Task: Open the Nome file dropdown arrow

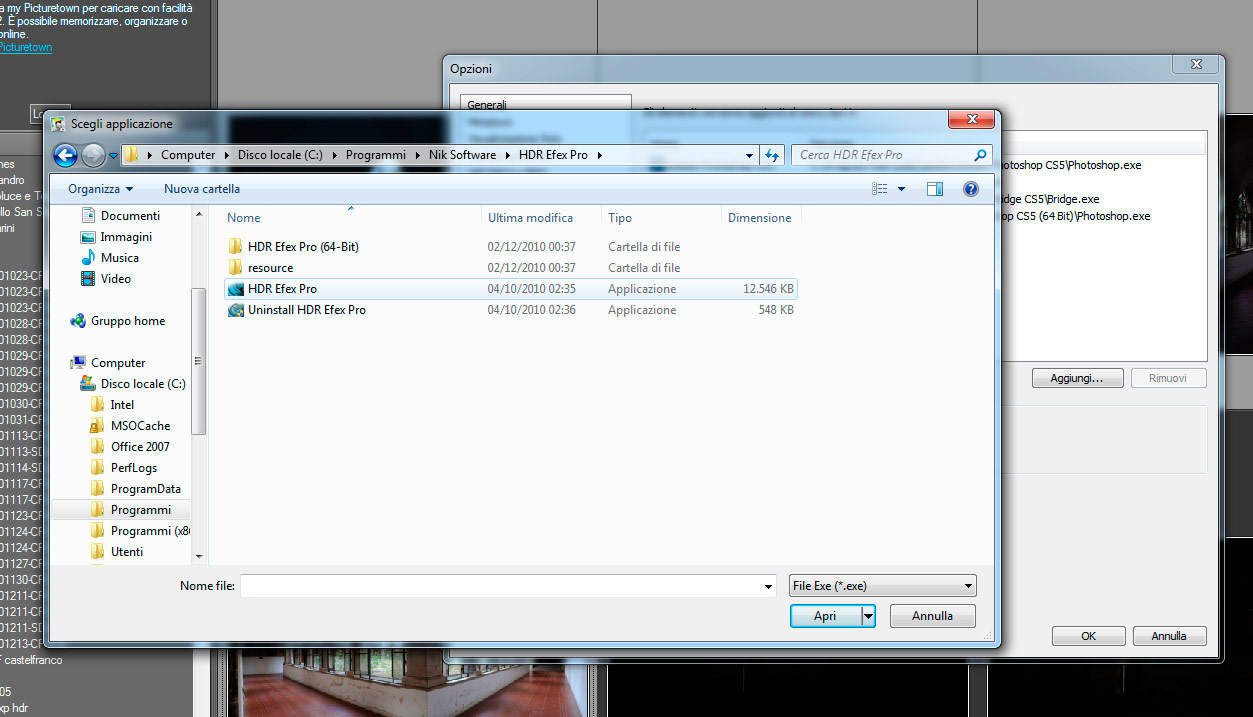Action: click(x=768, y=587)
